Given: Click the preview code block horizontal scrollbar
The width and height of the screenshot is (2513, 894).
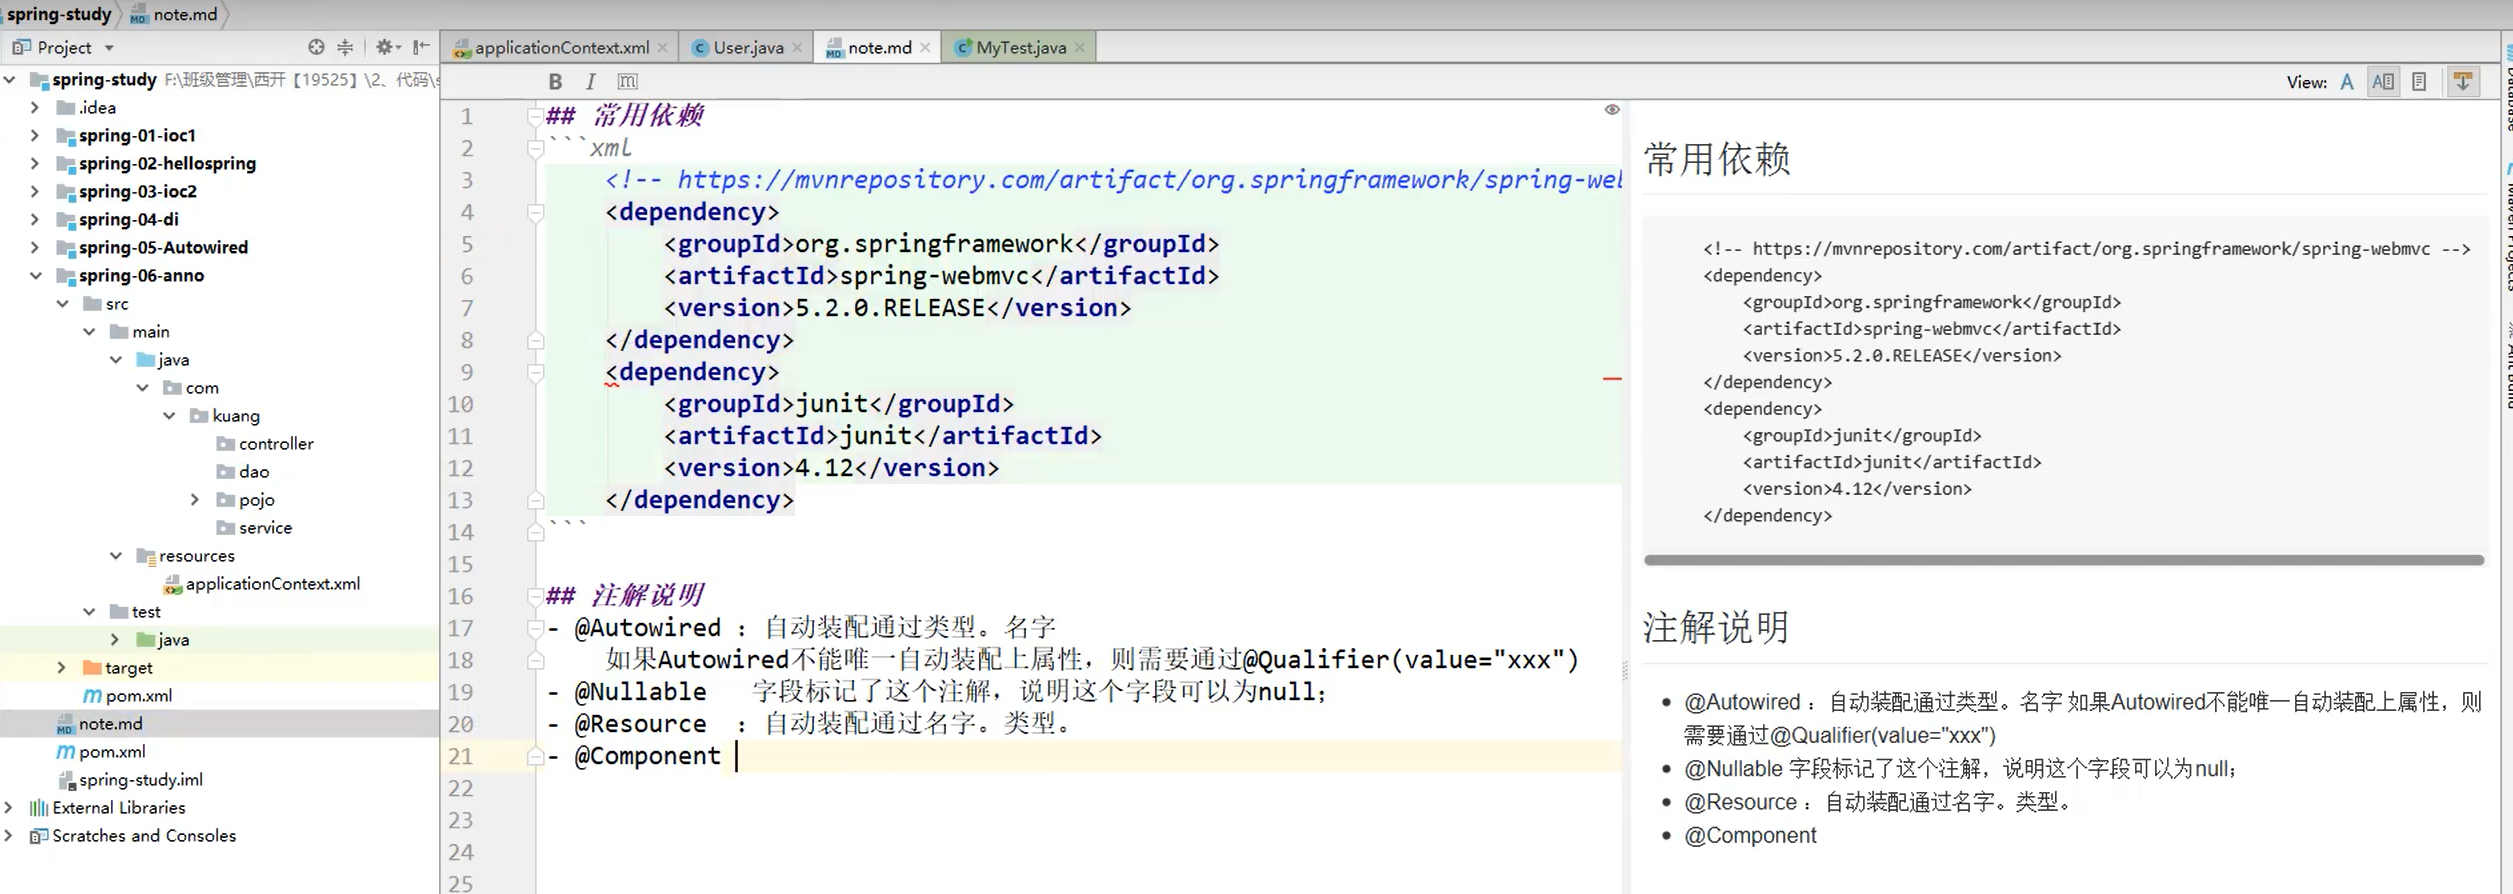Looking at the screenshot, I should [2063, 560].
